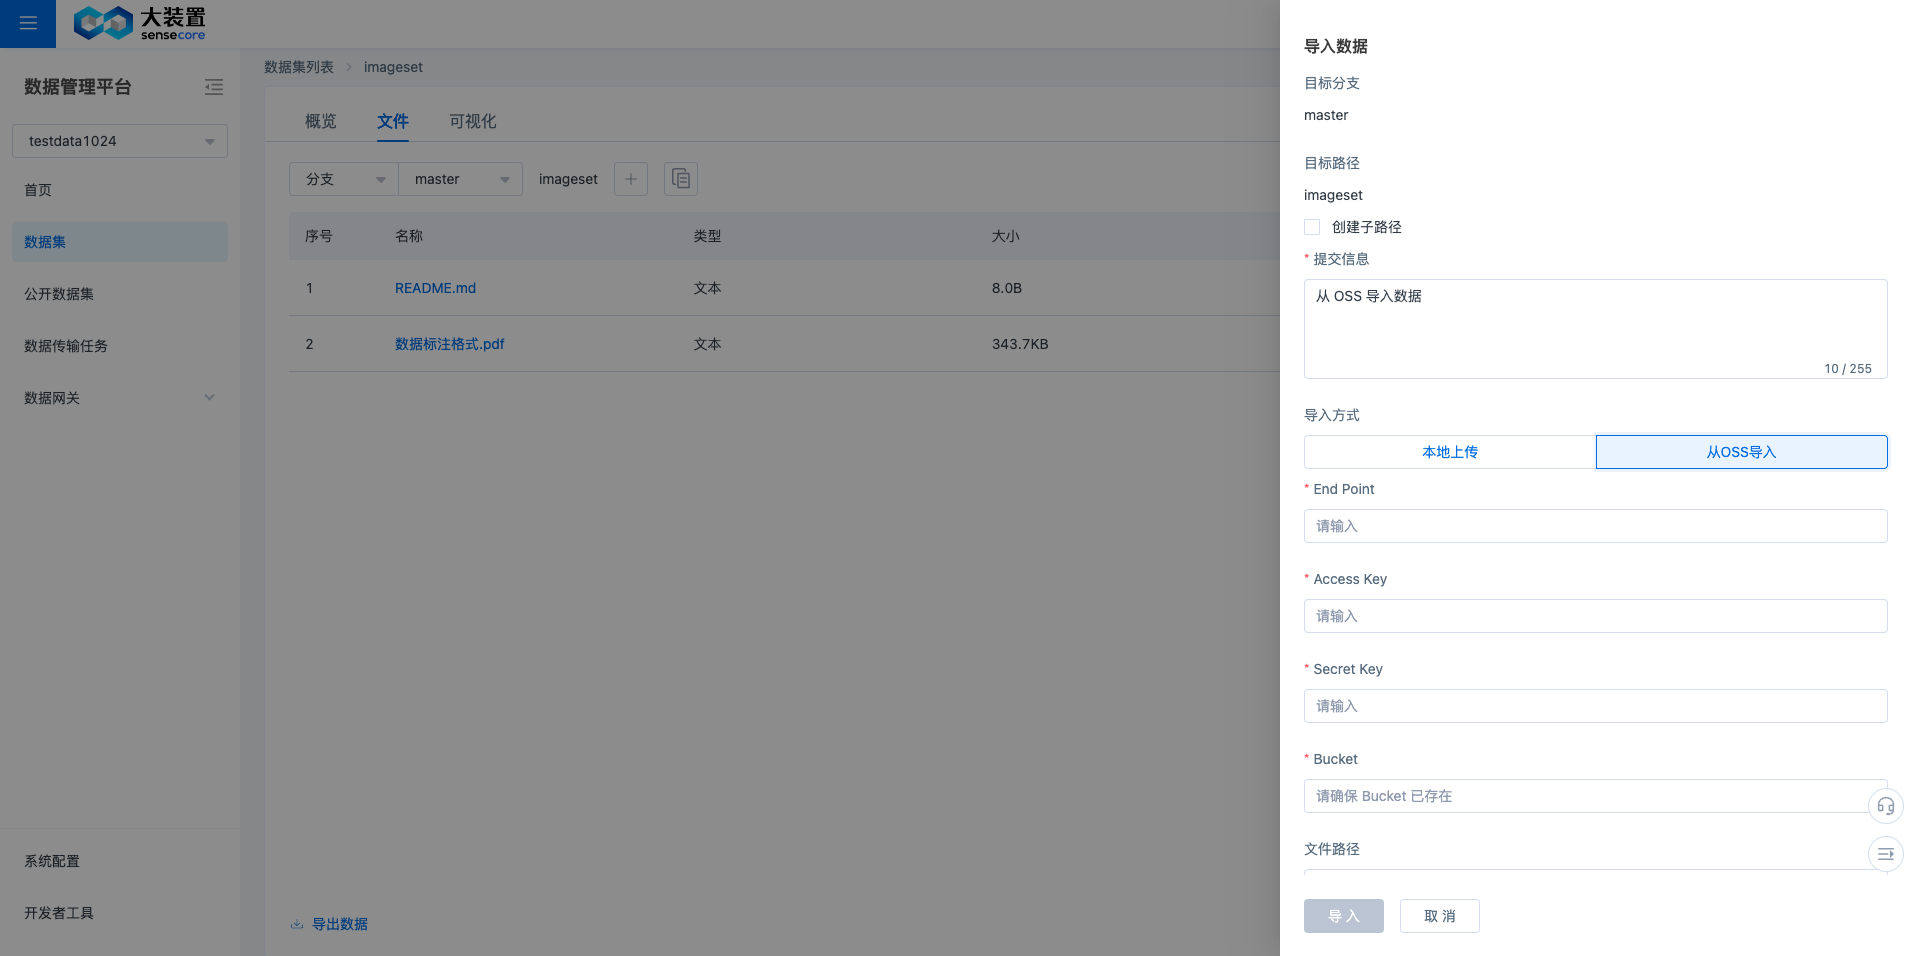The image size is (1919, 956).
Task: Switch to the 可视化 tab
Action: pos(472,121)
